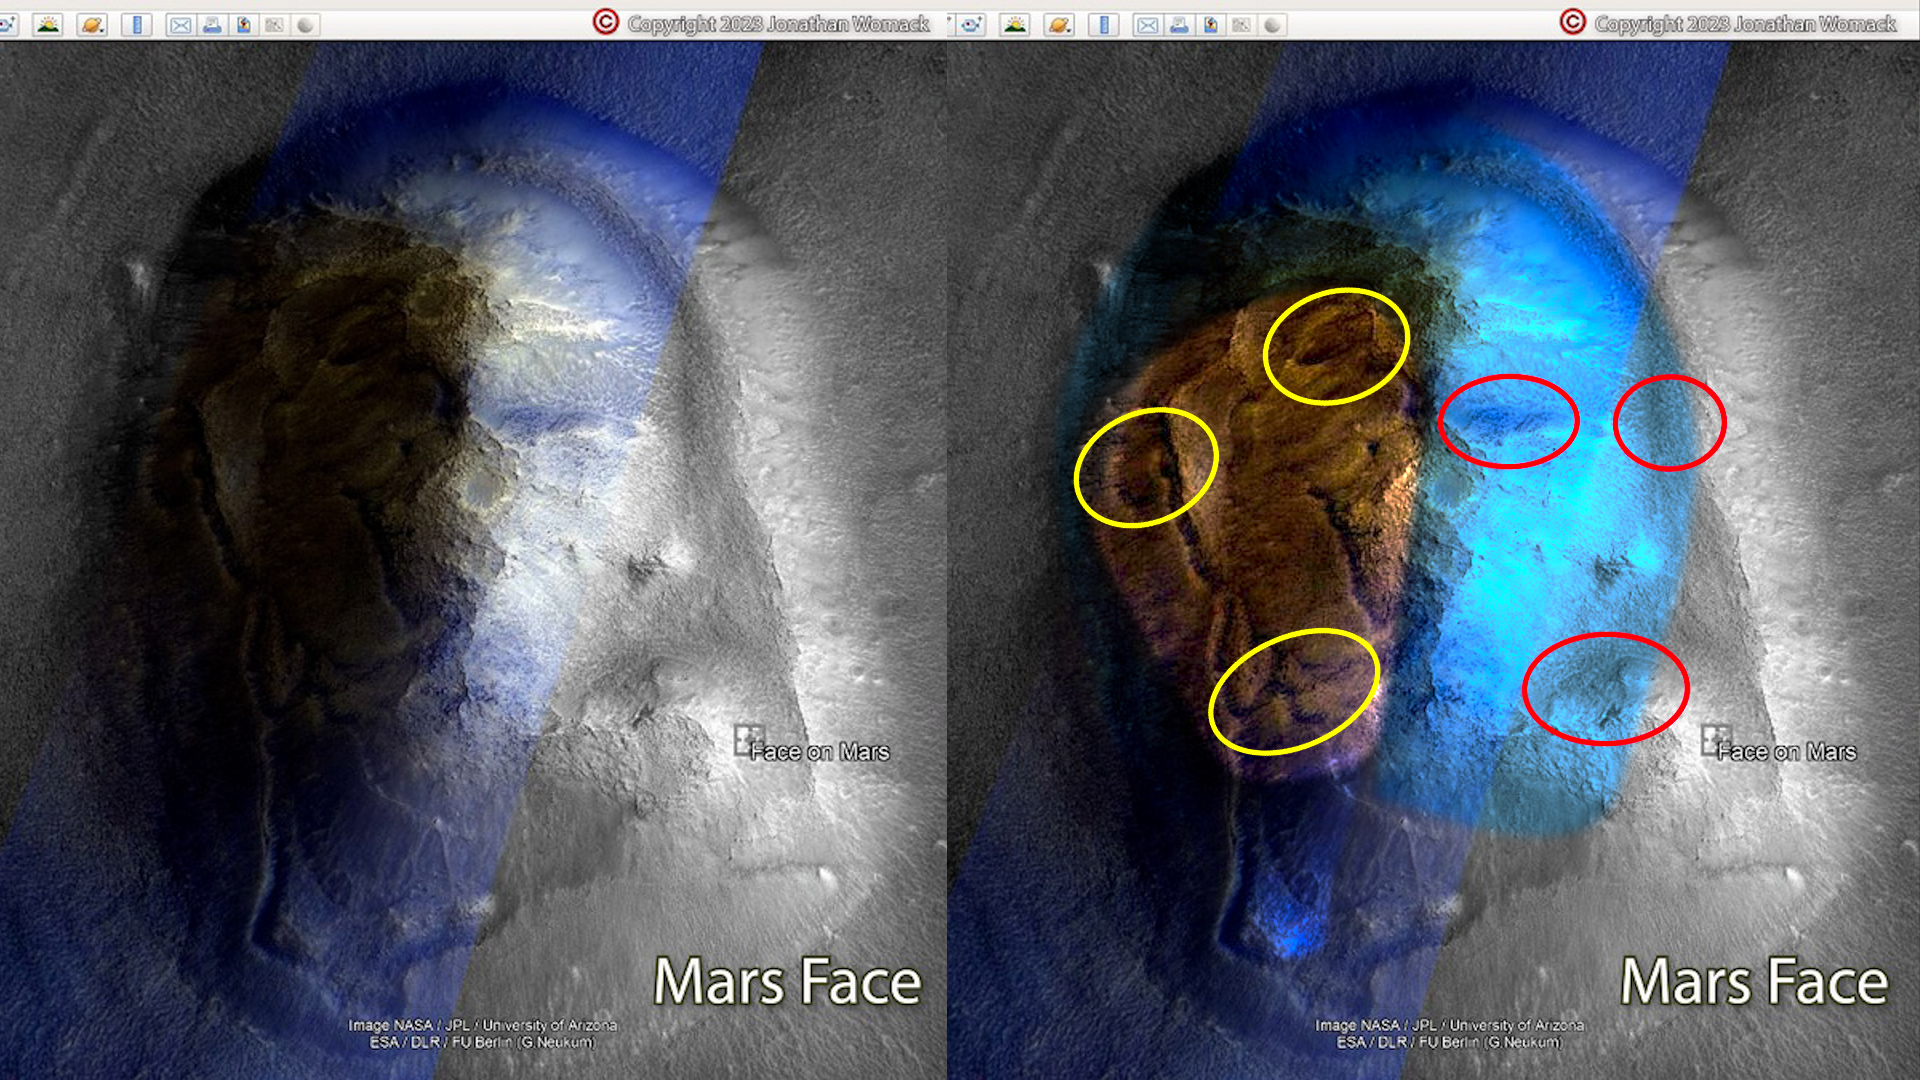
Task: Click Email envelope icon in right panel toolbar
Action: [1147, 25]
